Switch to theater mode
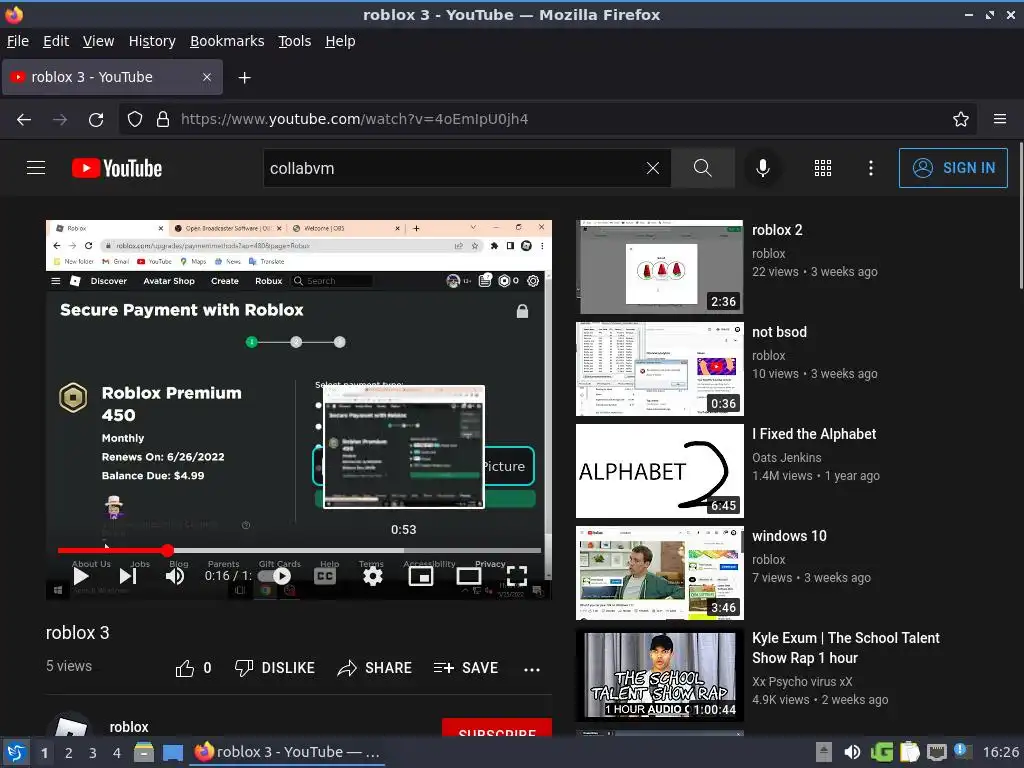This screenshot has height=768, width=1024. click(x=468, y=576)
